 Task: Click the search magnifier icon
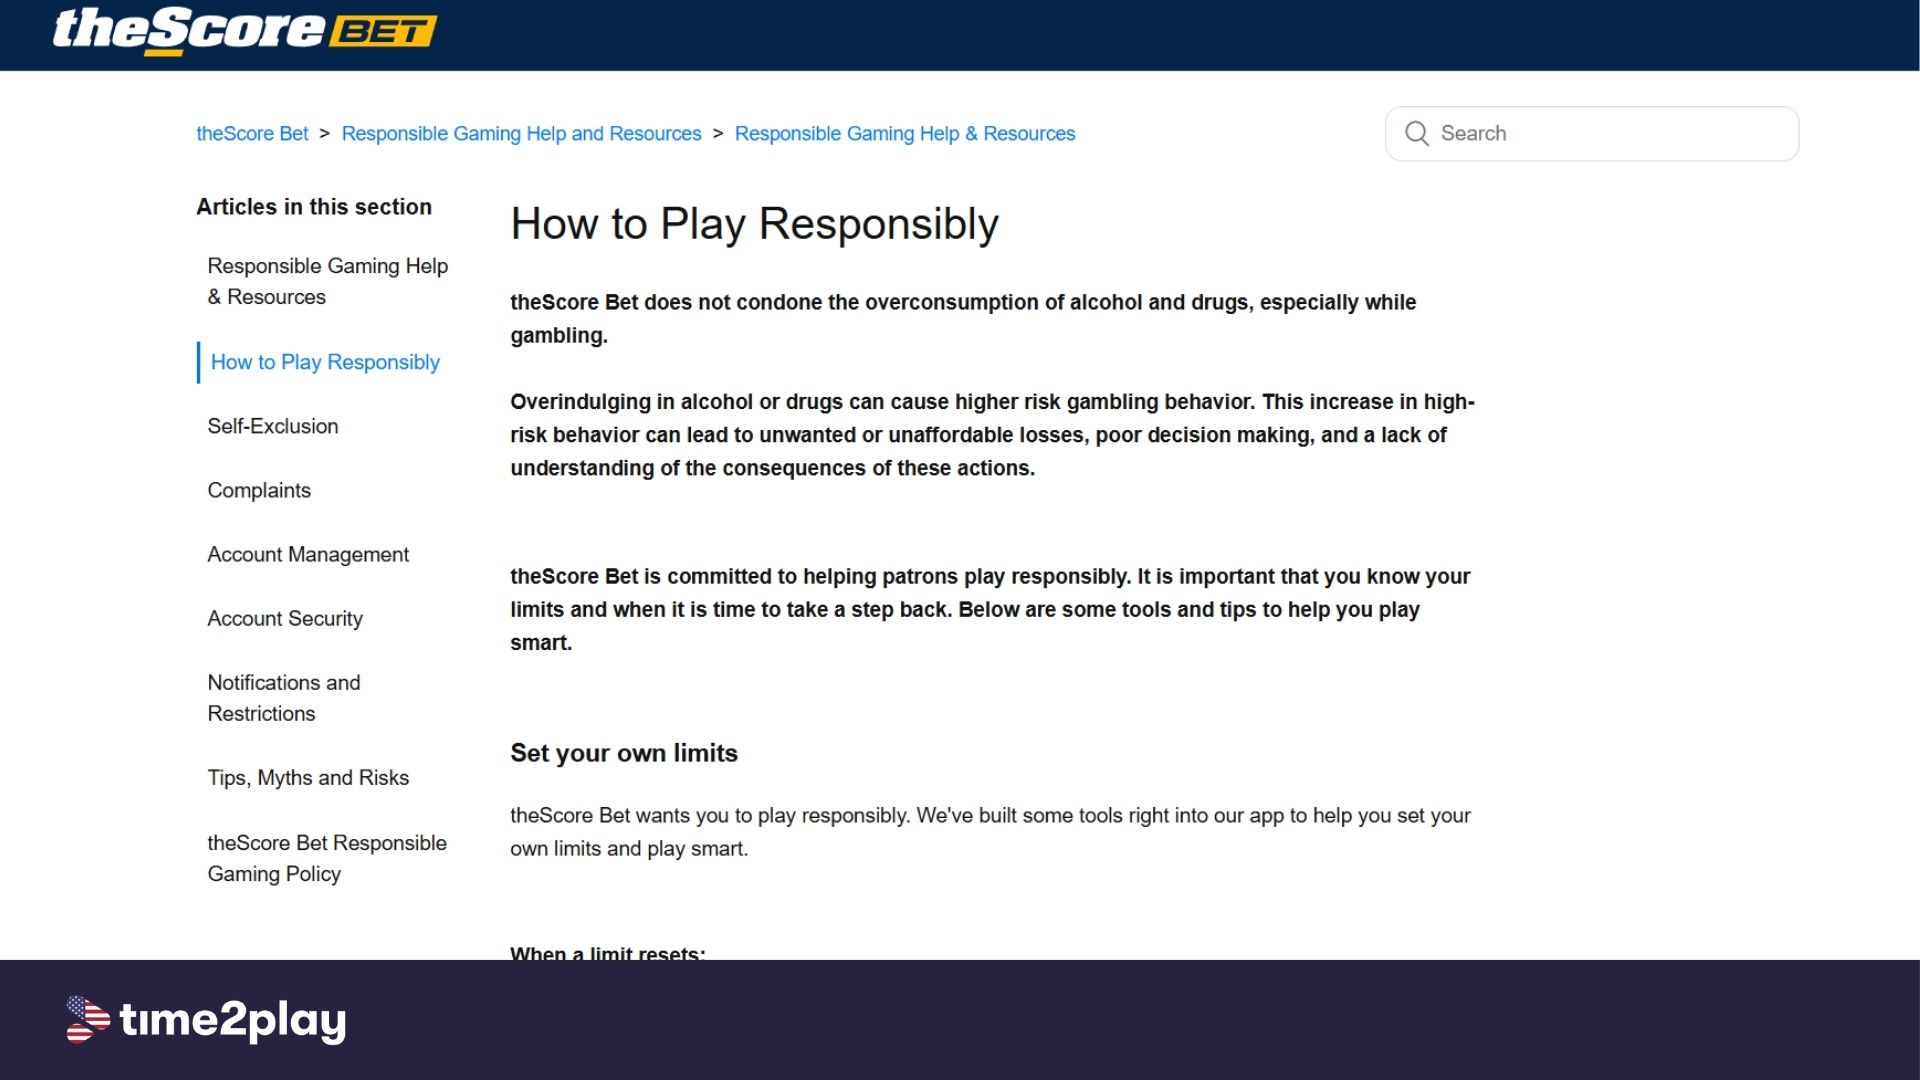pyautogui.click(x=1416, y=134)
